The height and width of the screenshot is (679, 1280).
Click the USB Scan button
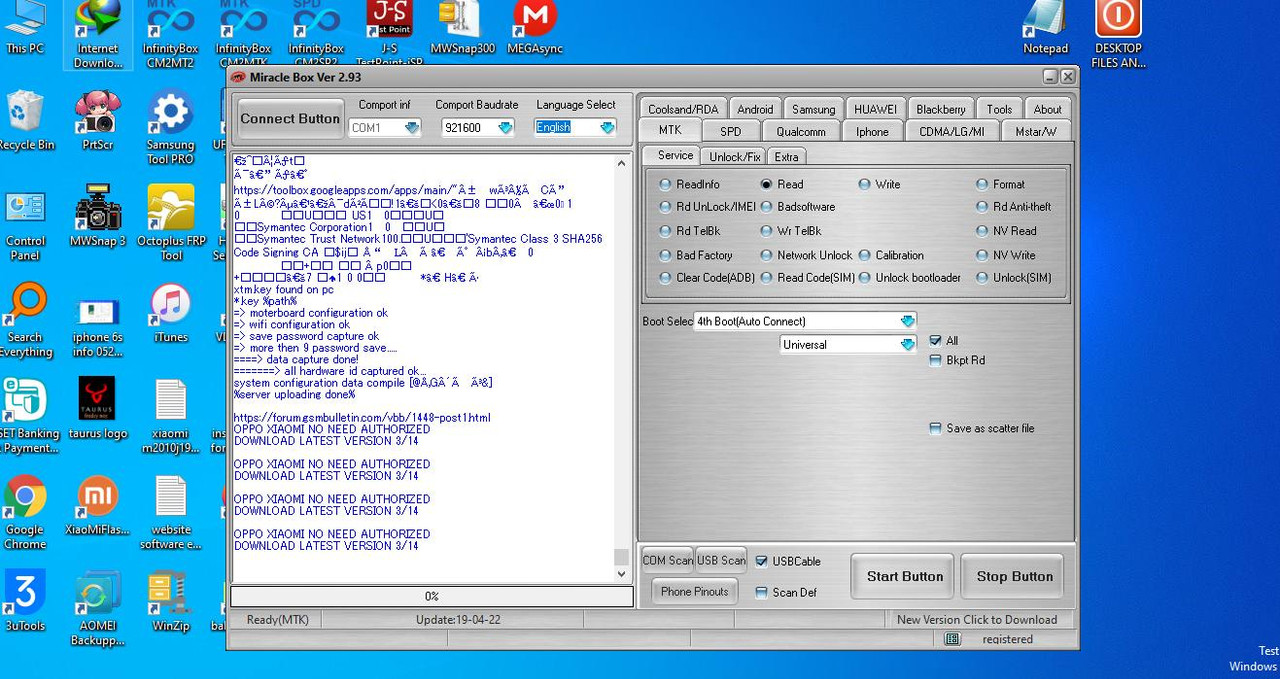(721, 560)
